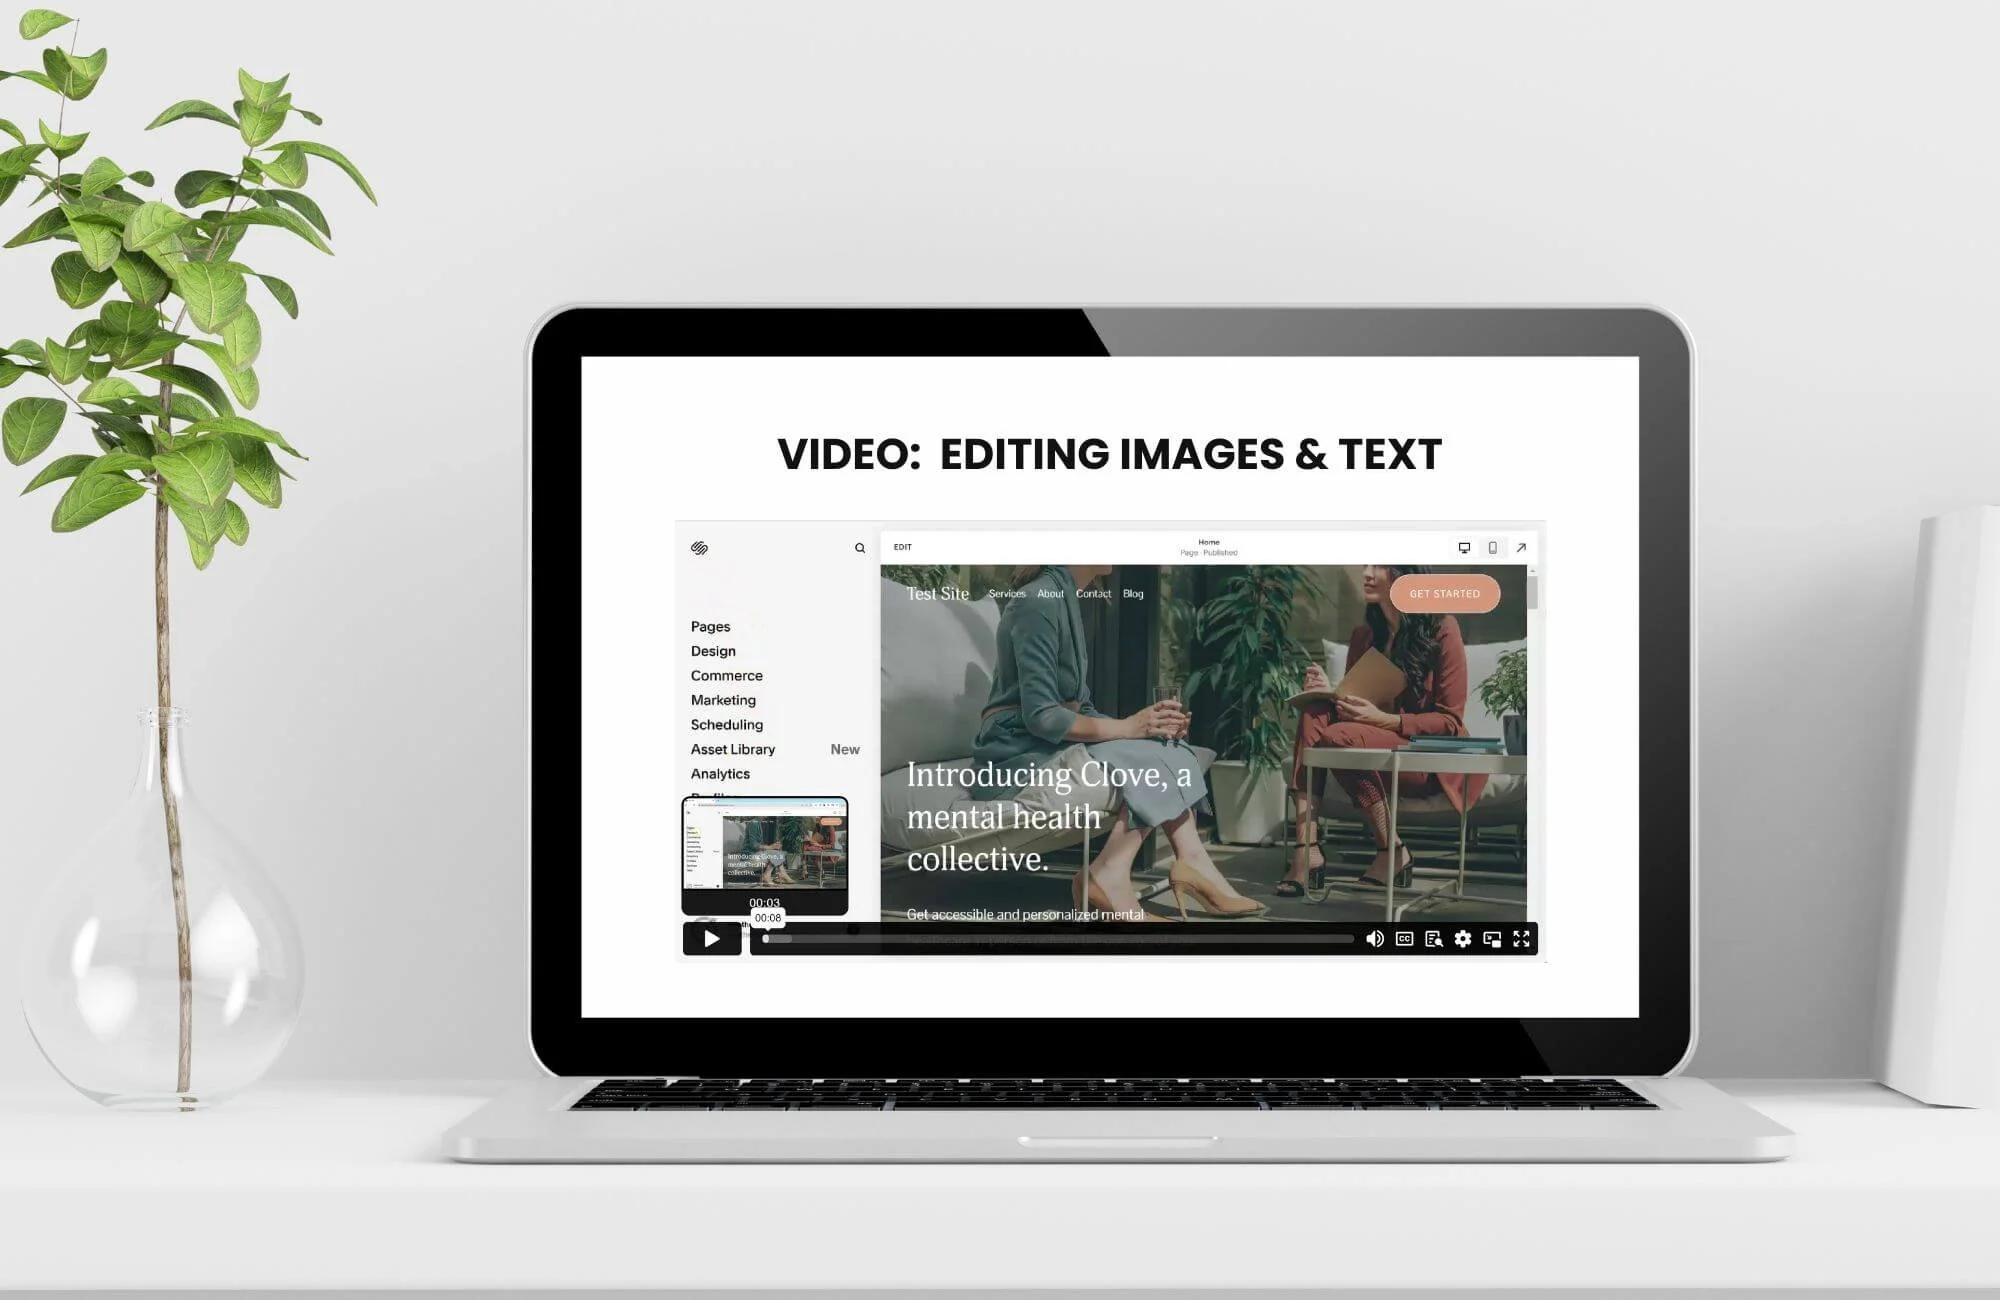Select Asset Library menu item
This screenshot has width=2000, height=1300.
(732, 750)
